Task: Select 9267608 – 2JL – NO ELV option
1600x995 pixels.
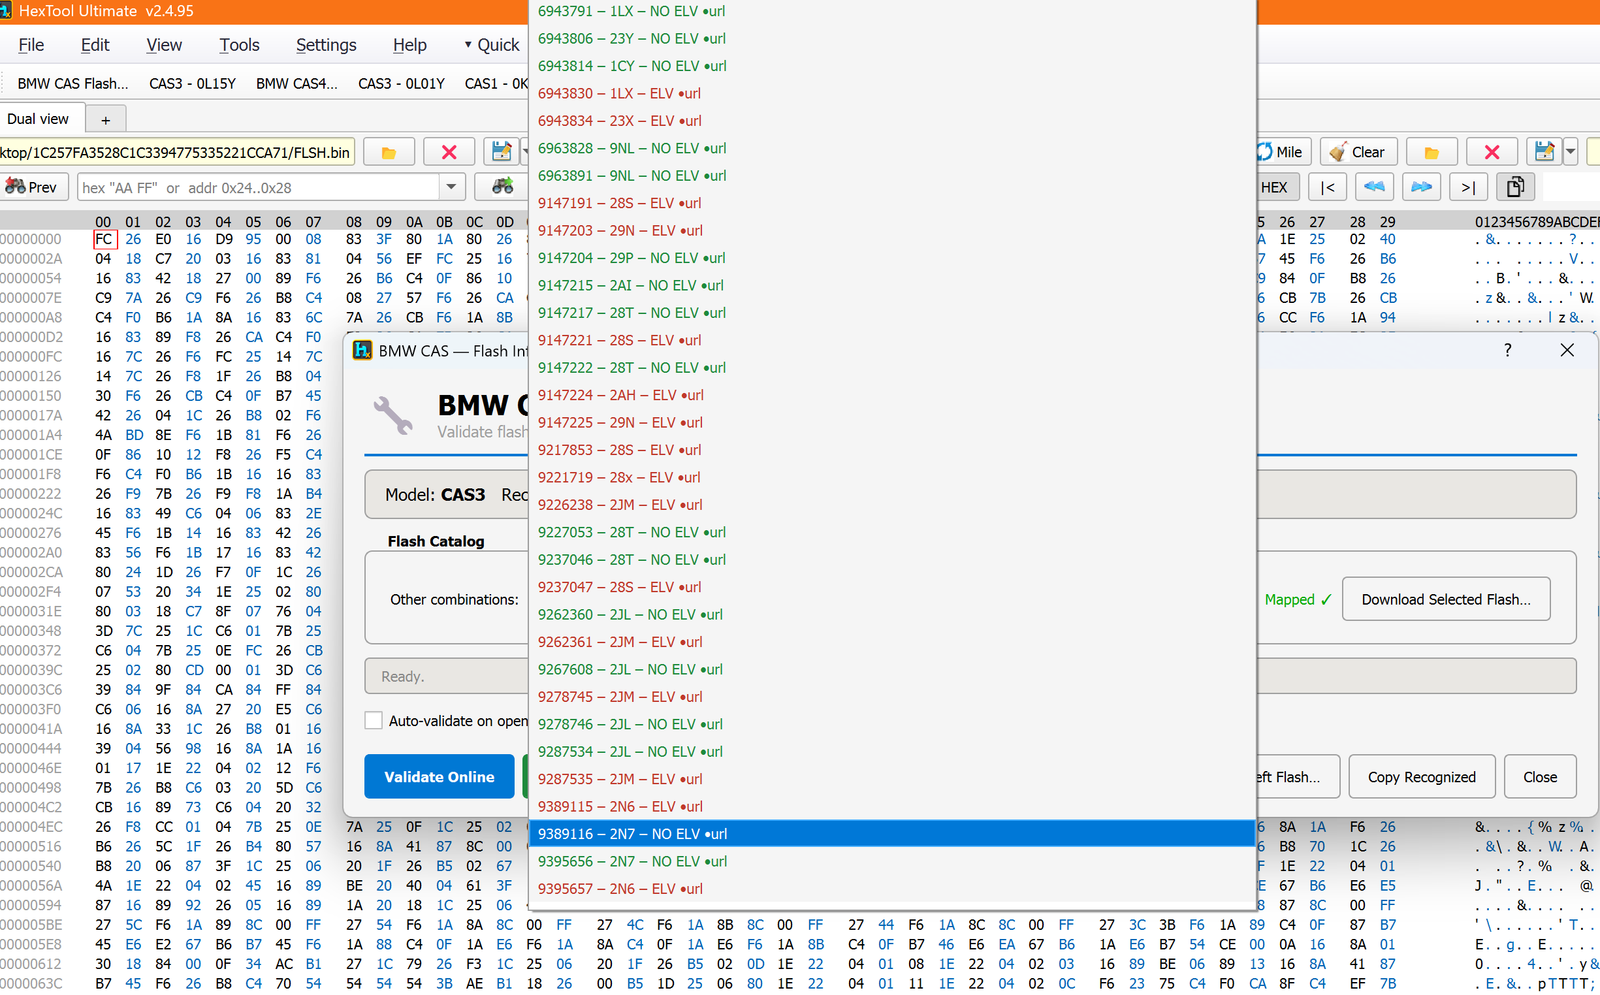Action: tap(892, 669)
